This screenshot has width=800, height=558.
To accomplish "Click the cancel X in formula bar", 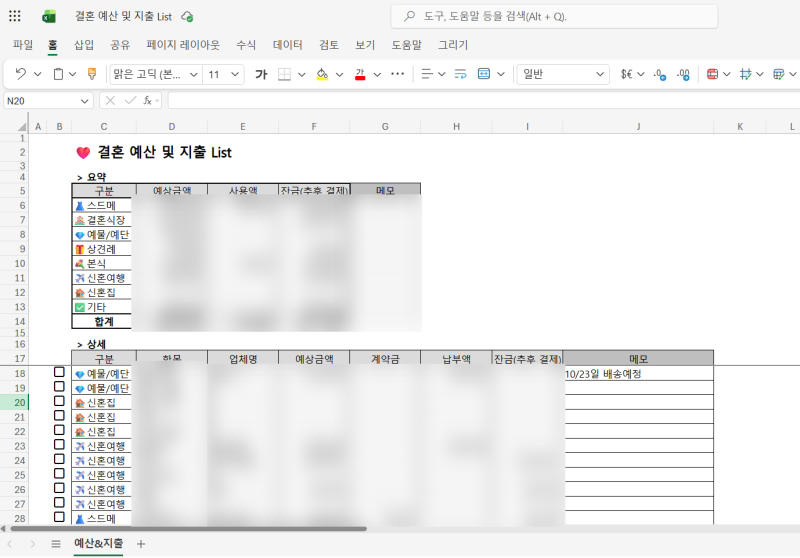I will click(x=110, y=100).
